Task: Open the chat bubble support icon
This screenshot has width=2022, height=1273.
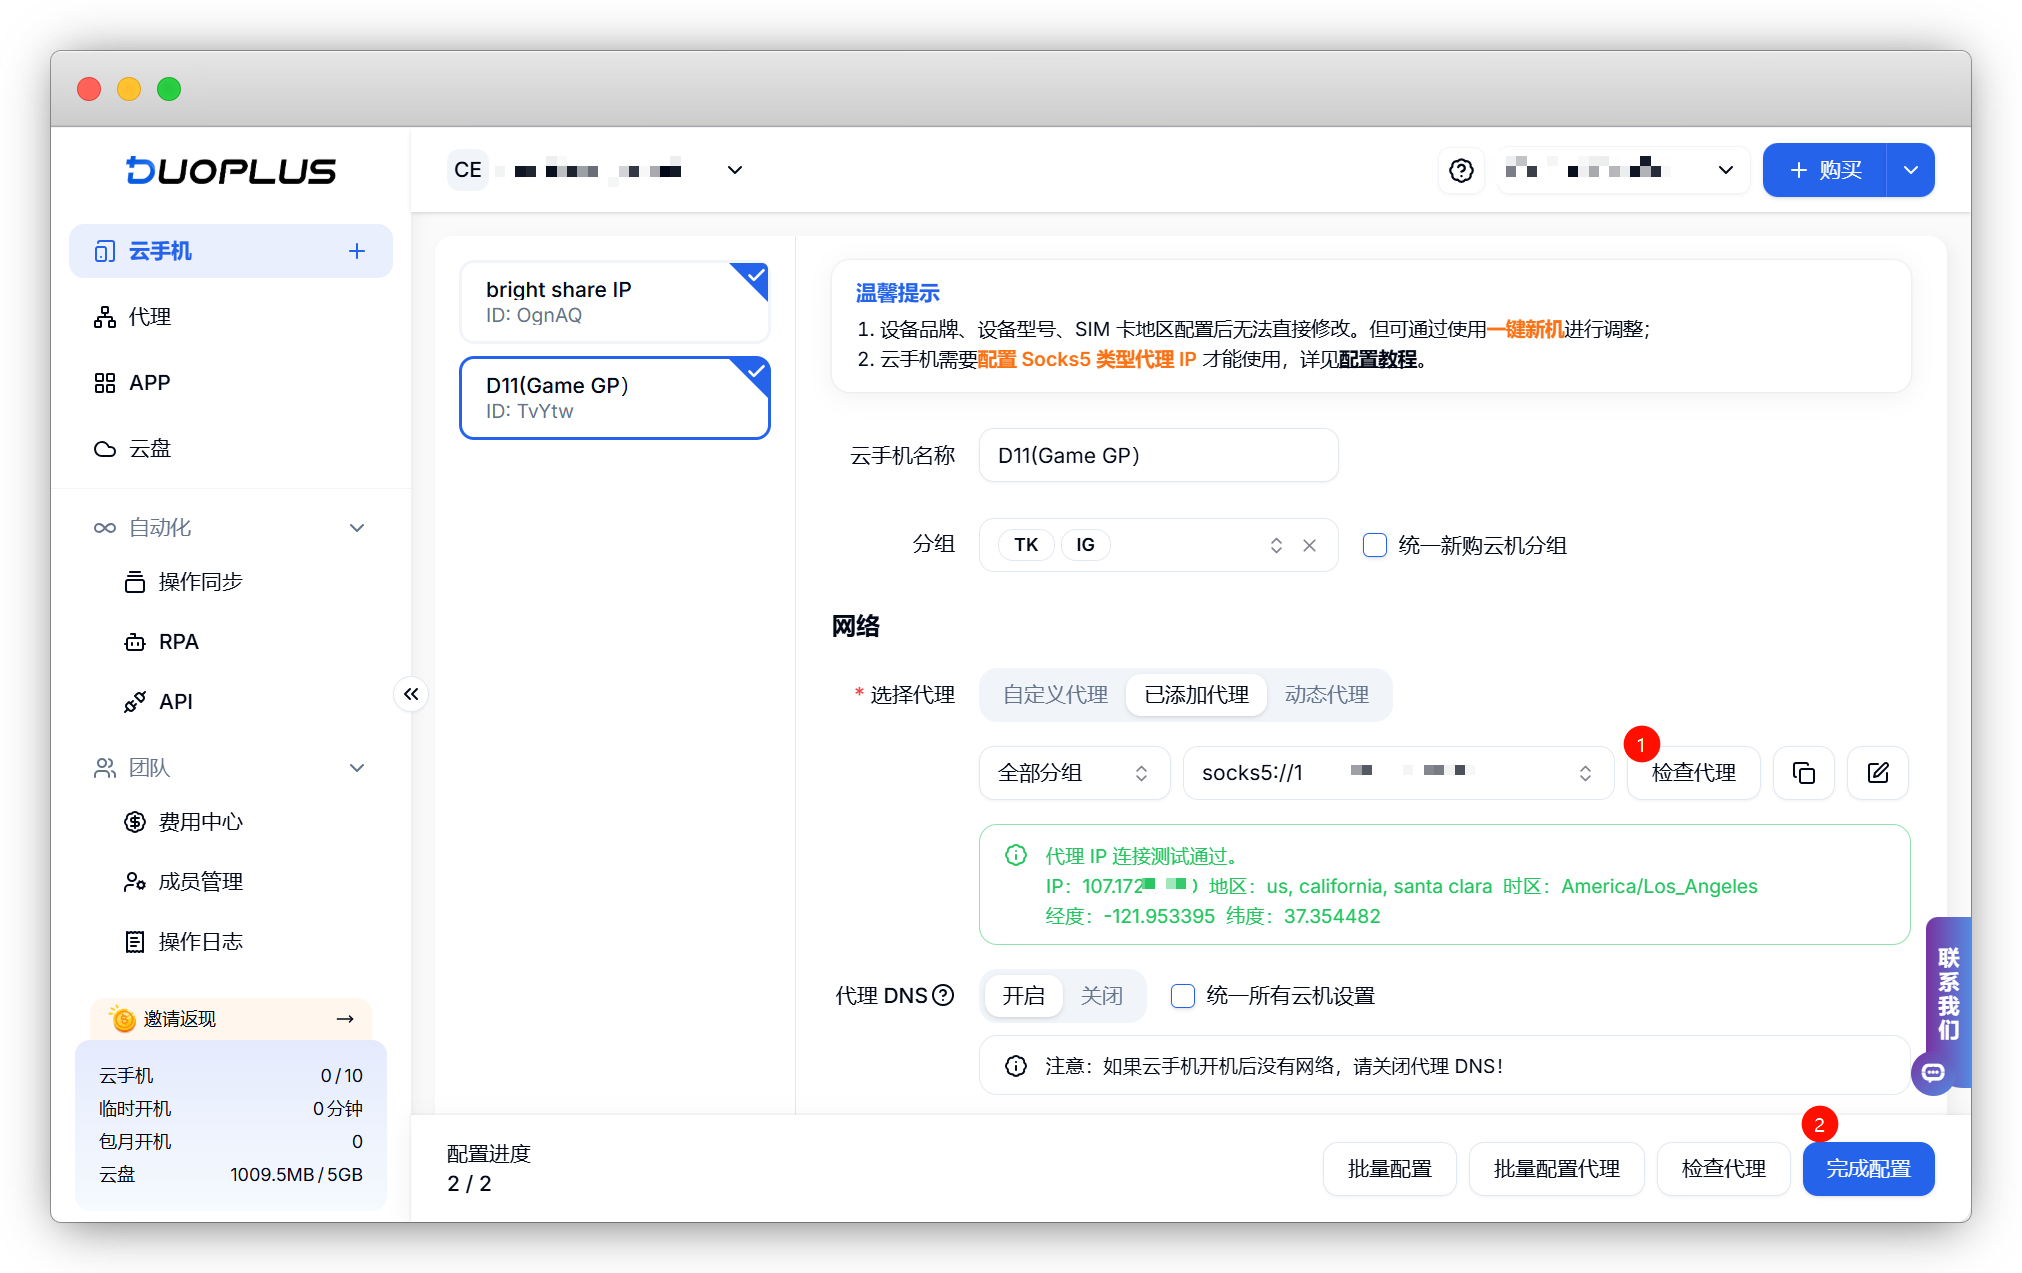Action: (1933, 1073)
